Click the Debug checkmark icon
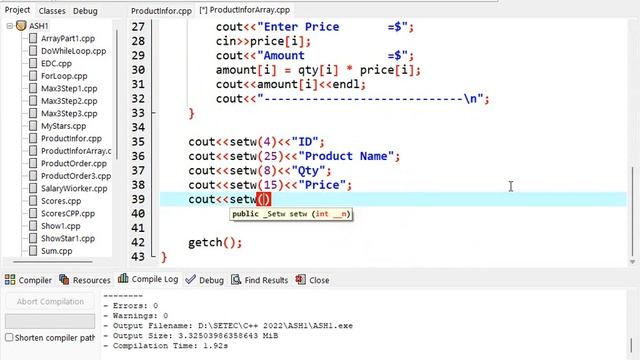 pos(190,280)
